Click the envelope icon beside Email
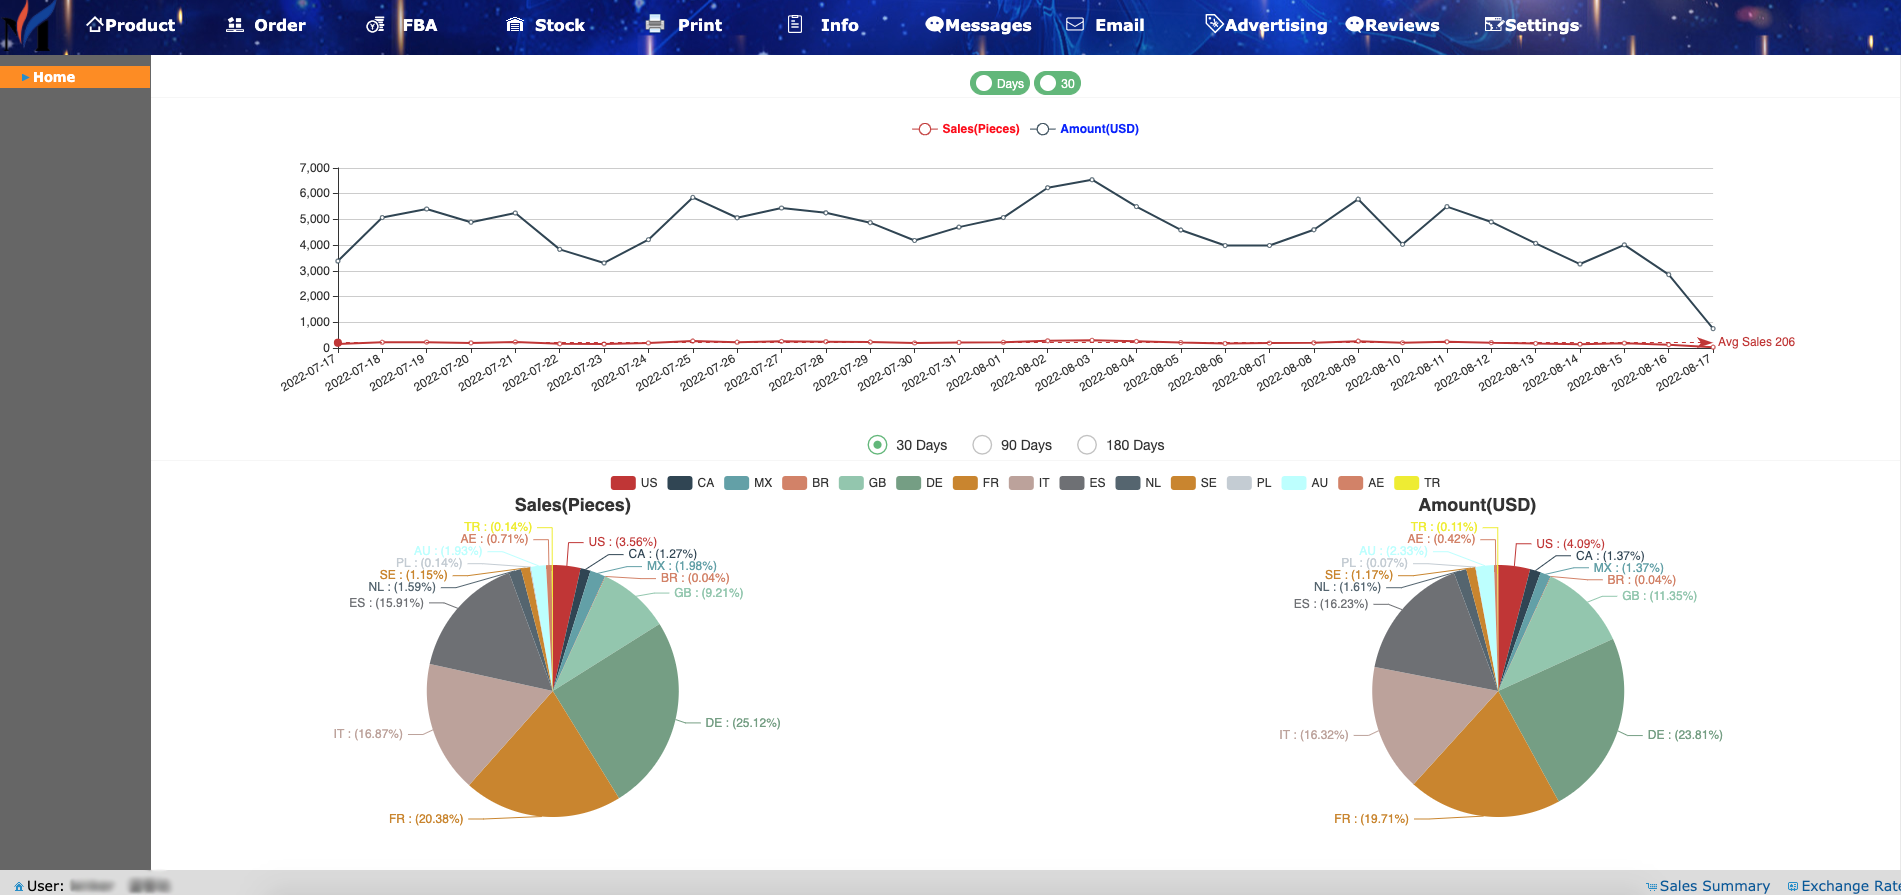 coord(1075,24)
